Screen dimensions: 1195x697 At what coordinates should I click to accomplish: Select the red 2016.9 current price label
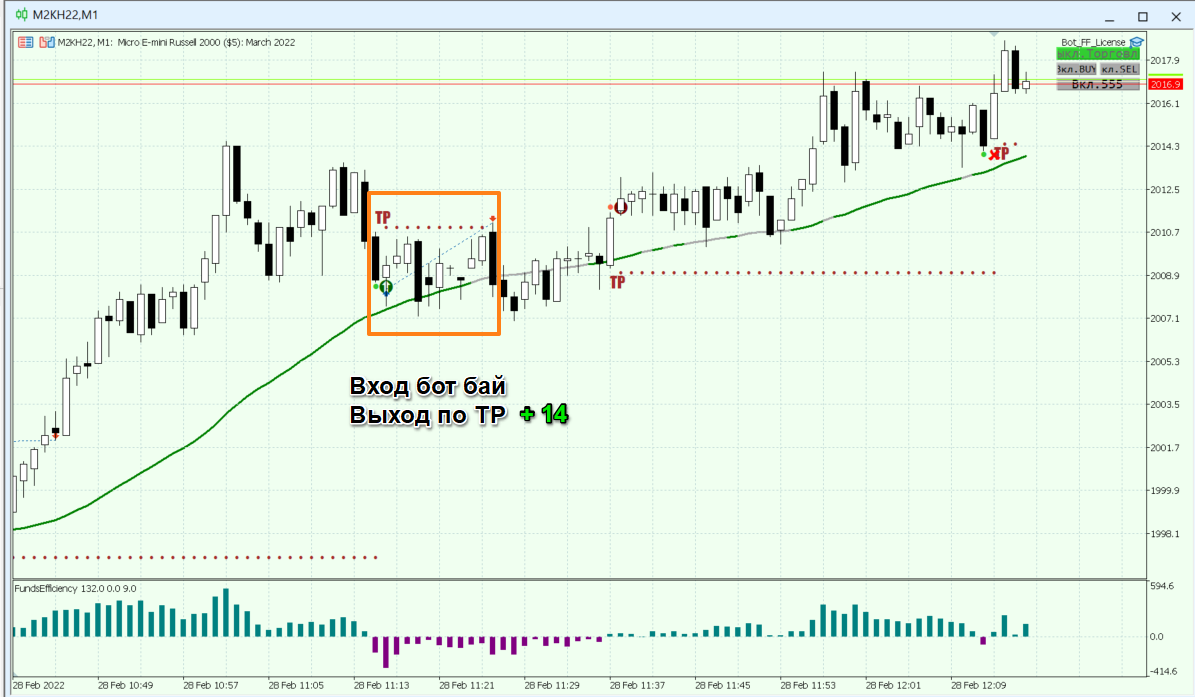1165,85
